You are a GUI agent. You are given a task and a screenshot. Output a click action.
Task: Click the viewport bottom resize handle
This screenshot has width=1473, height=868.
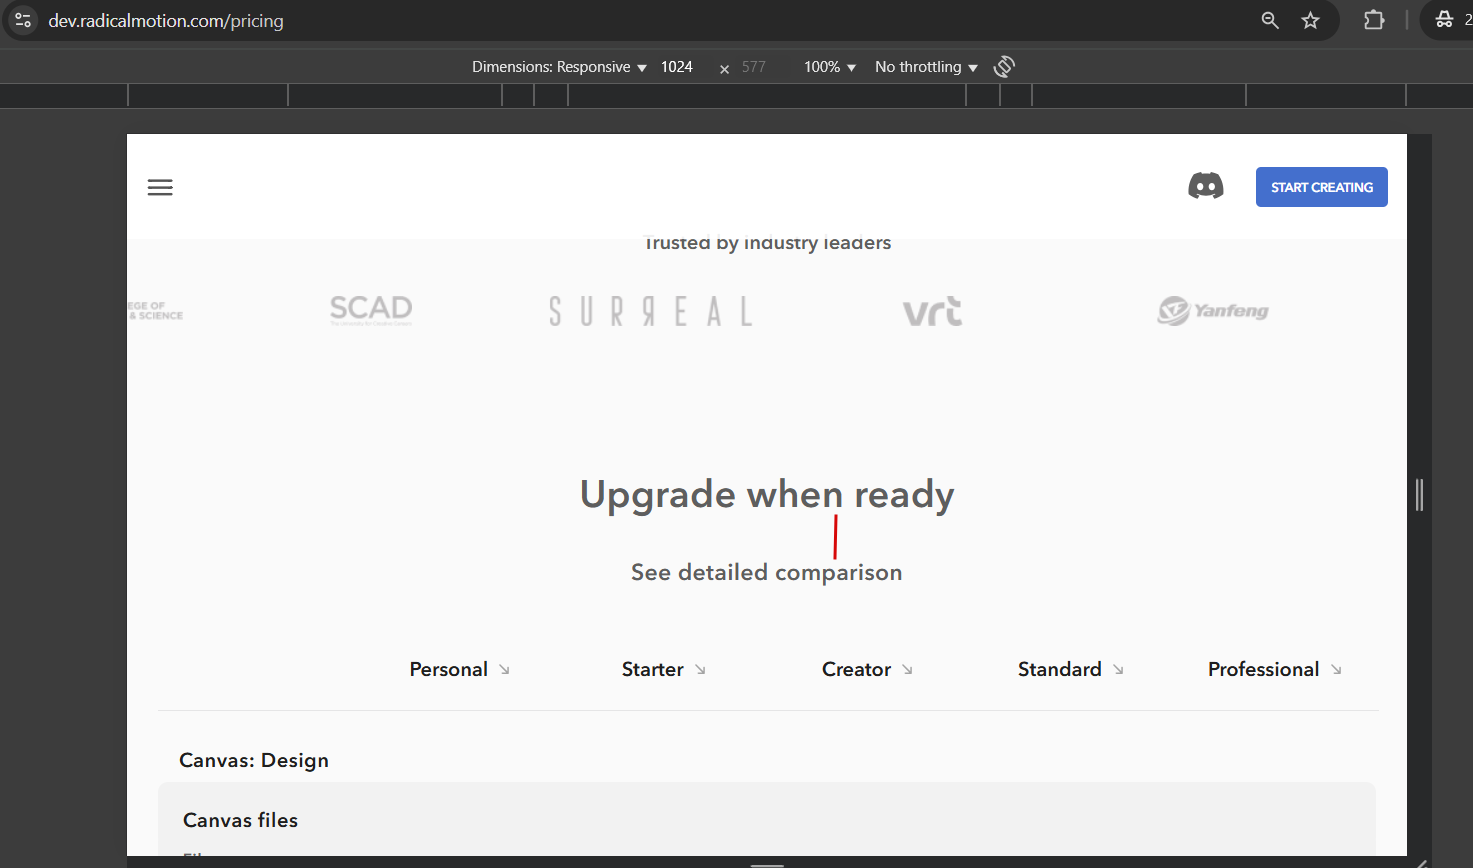tap(767, 863)
